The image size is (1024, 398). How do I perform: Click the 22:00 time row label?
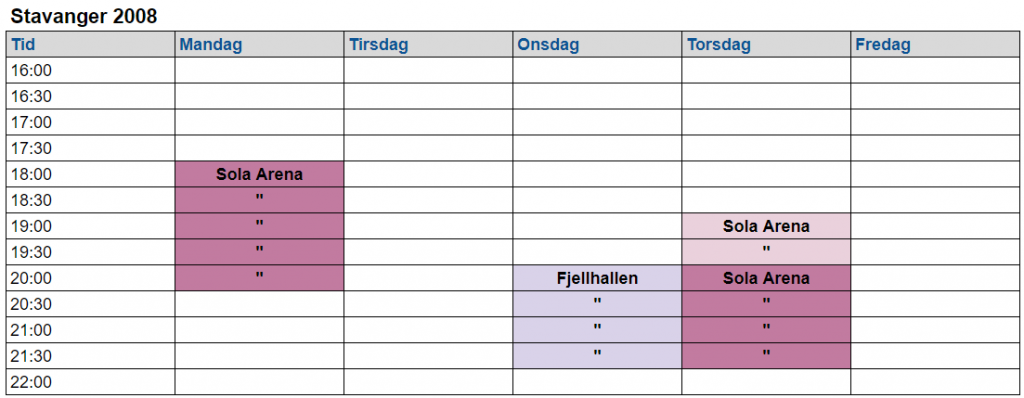(91, 382)
